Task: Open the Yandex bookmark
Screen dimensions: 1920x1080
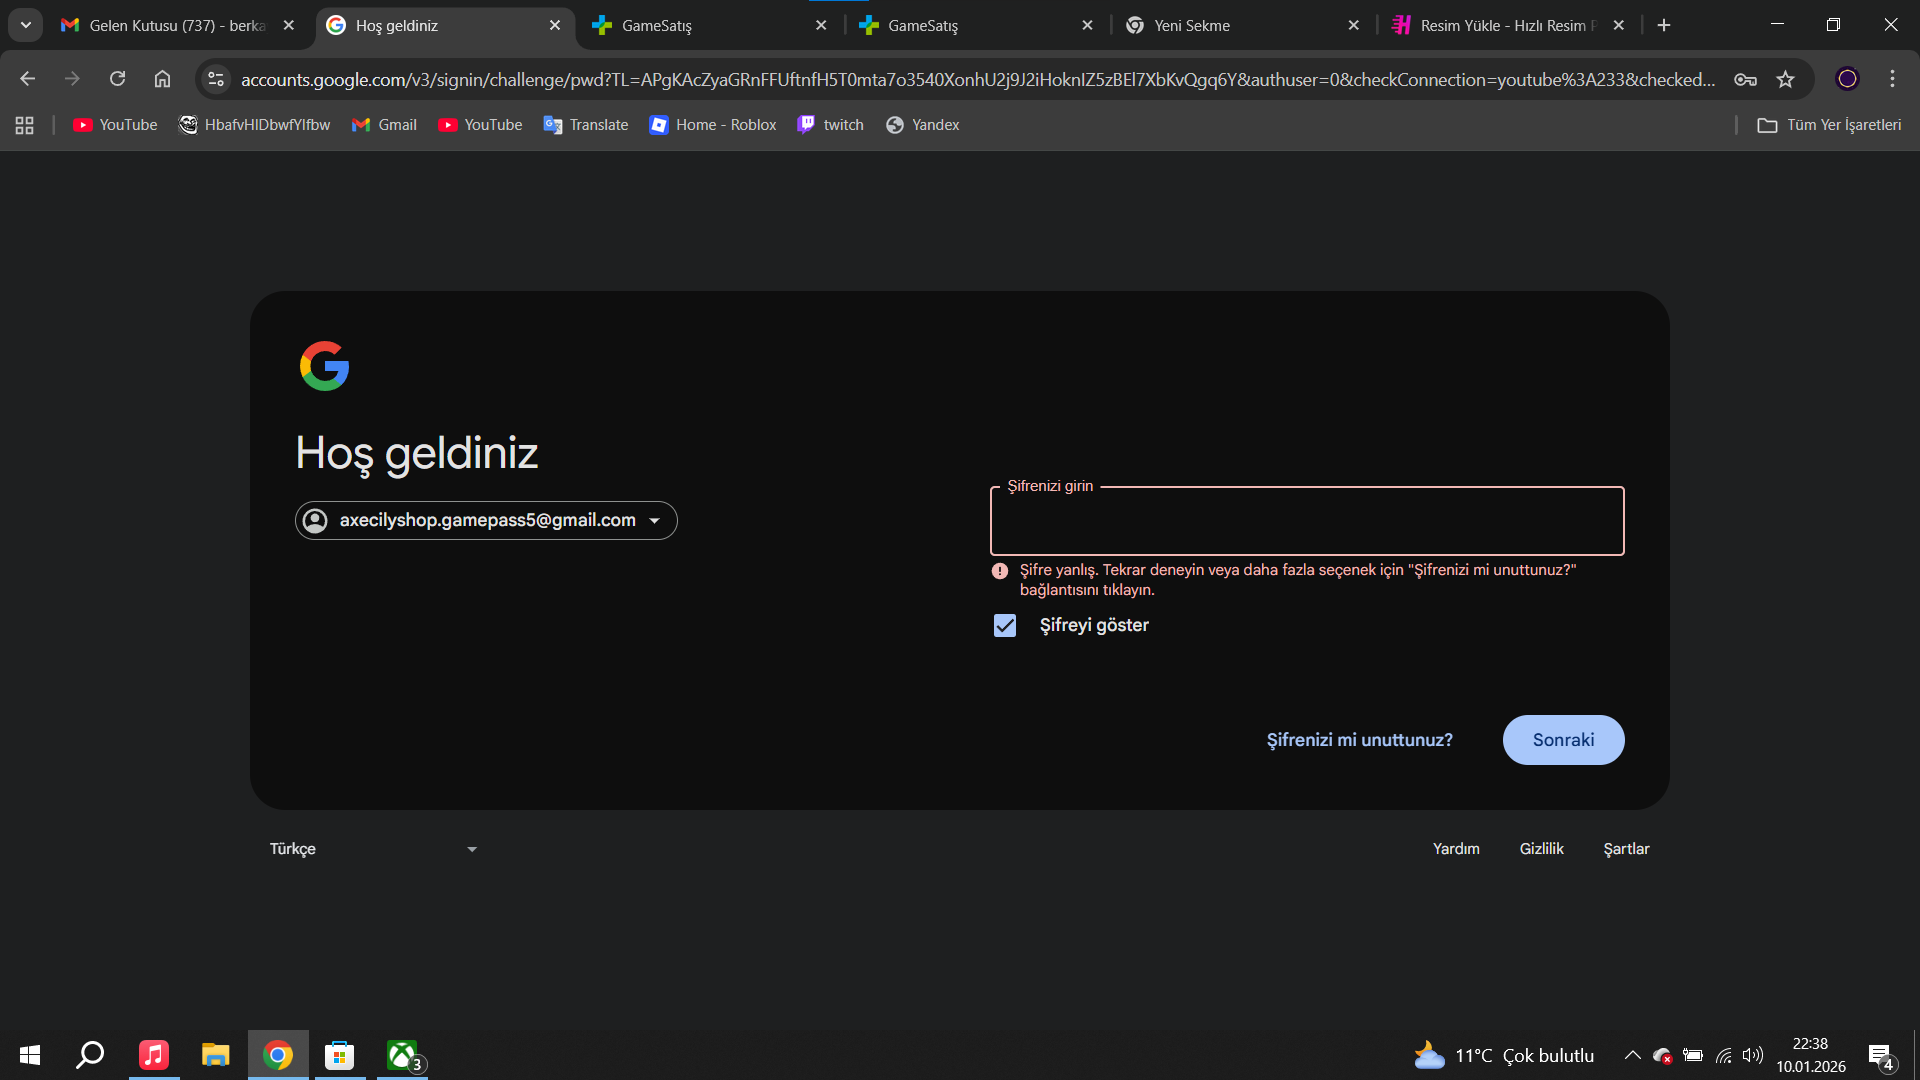Action: (922, 125)
